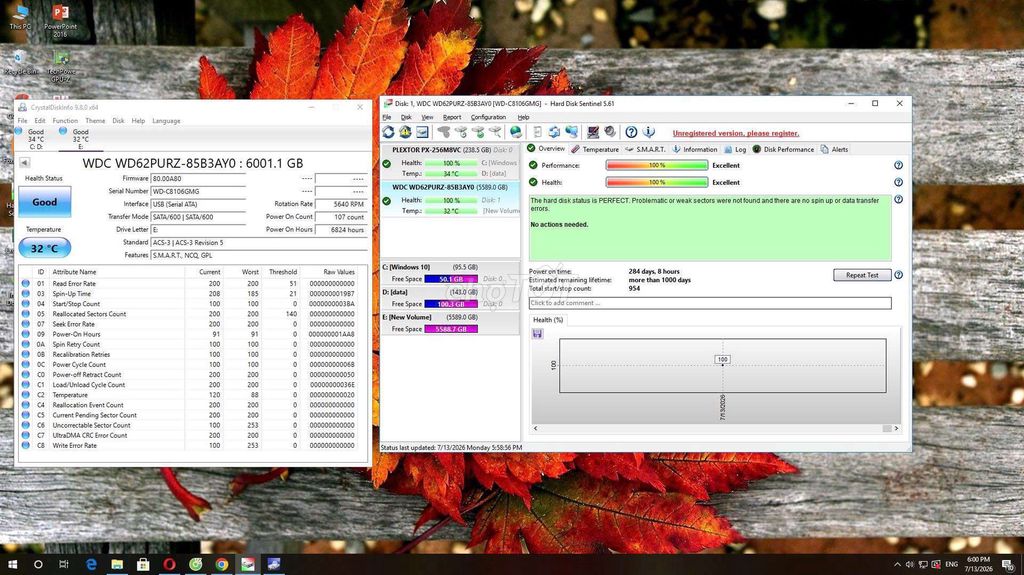Switch to the Temperature tab
The width and height of the screenshot is (1024, 575).
(x=595, y=150)
